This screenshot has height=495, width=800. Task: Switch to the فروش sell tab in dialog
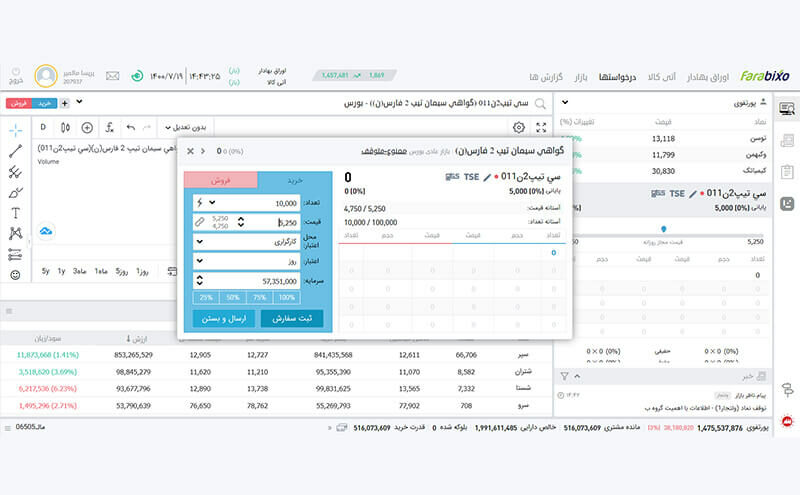coord(220,181)
